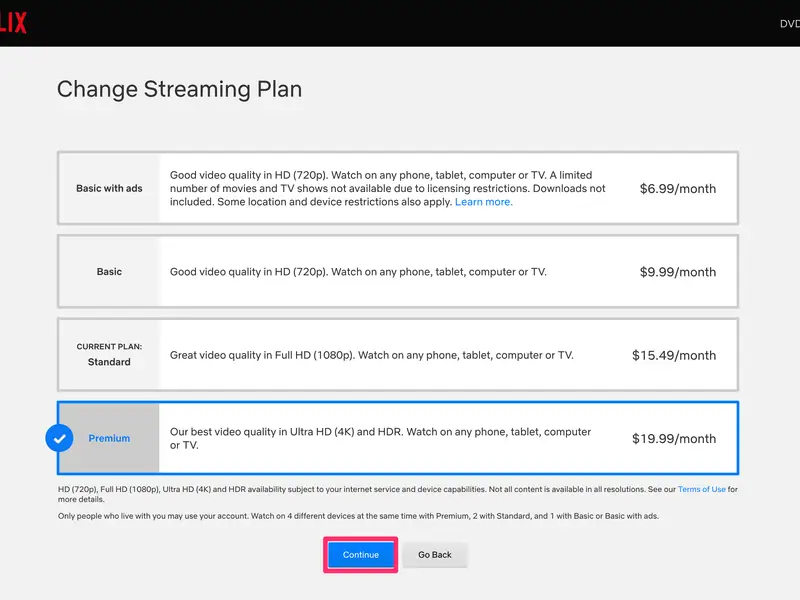800x600 pixels.
Task: Click the $6.99/month price
Action: [x=677, y=188]
